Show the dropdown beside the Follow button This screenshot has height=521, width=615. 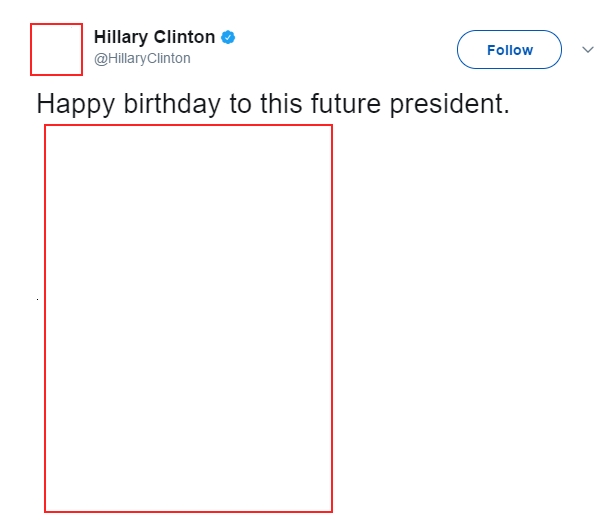pos(588,50)
